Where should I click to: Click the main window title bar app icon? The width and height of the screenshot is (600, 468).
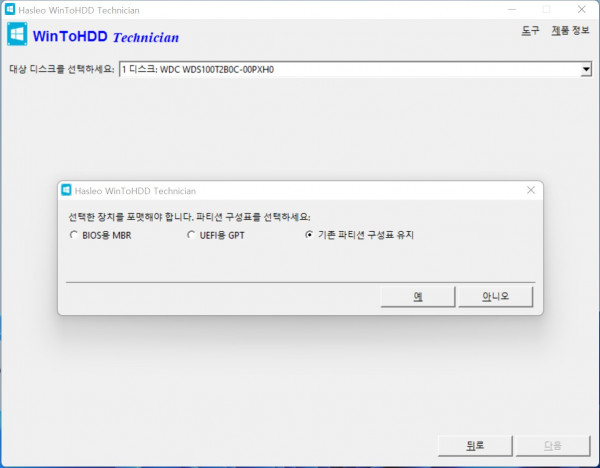coord(10,9)
